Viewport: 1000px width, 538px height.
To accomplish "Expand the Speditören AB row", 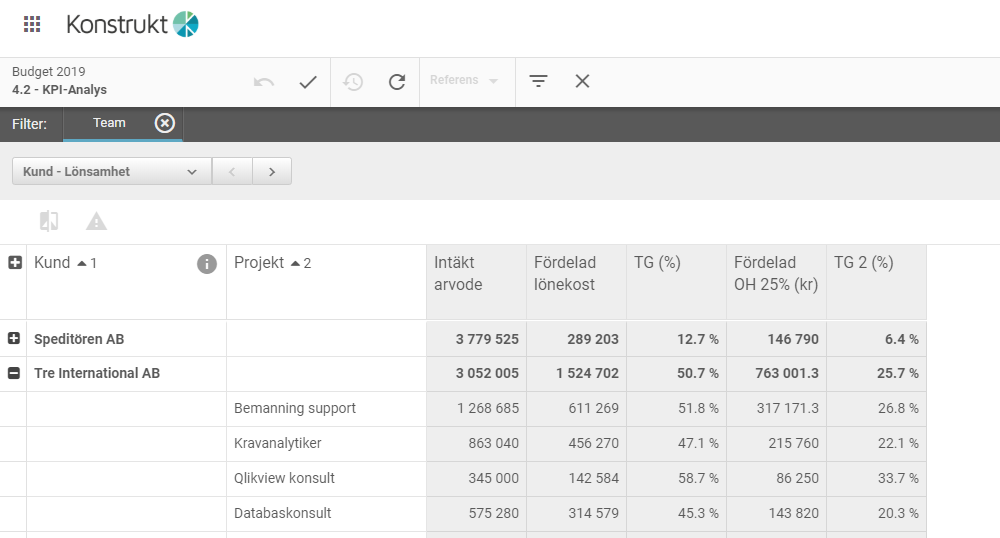I will click(x=14, y=338).
